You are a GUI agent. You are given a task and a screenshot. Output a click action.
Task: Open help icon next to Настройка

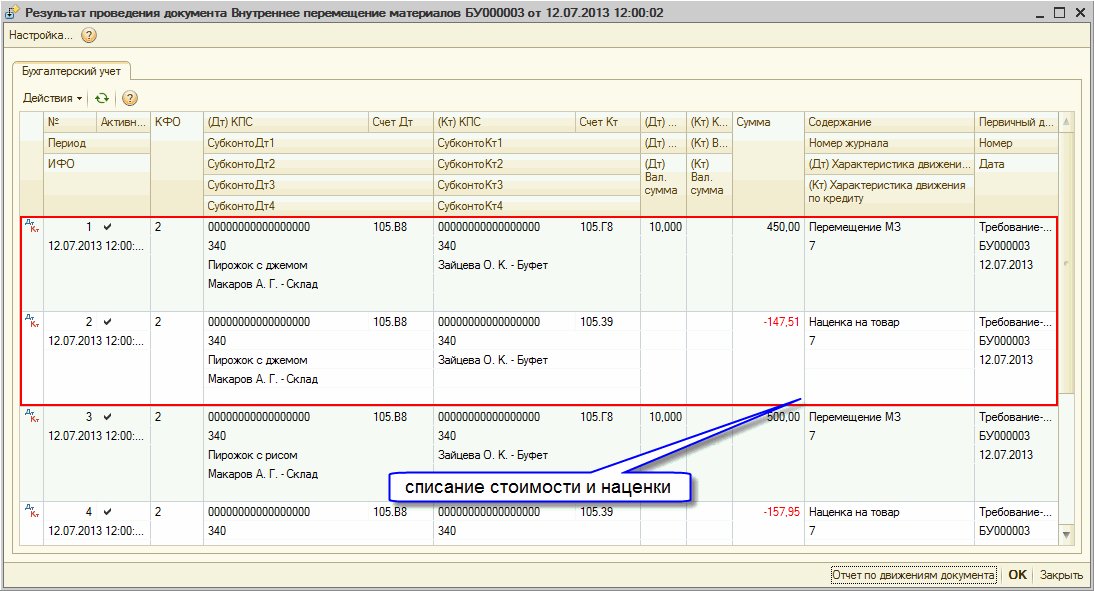(89, 36)
